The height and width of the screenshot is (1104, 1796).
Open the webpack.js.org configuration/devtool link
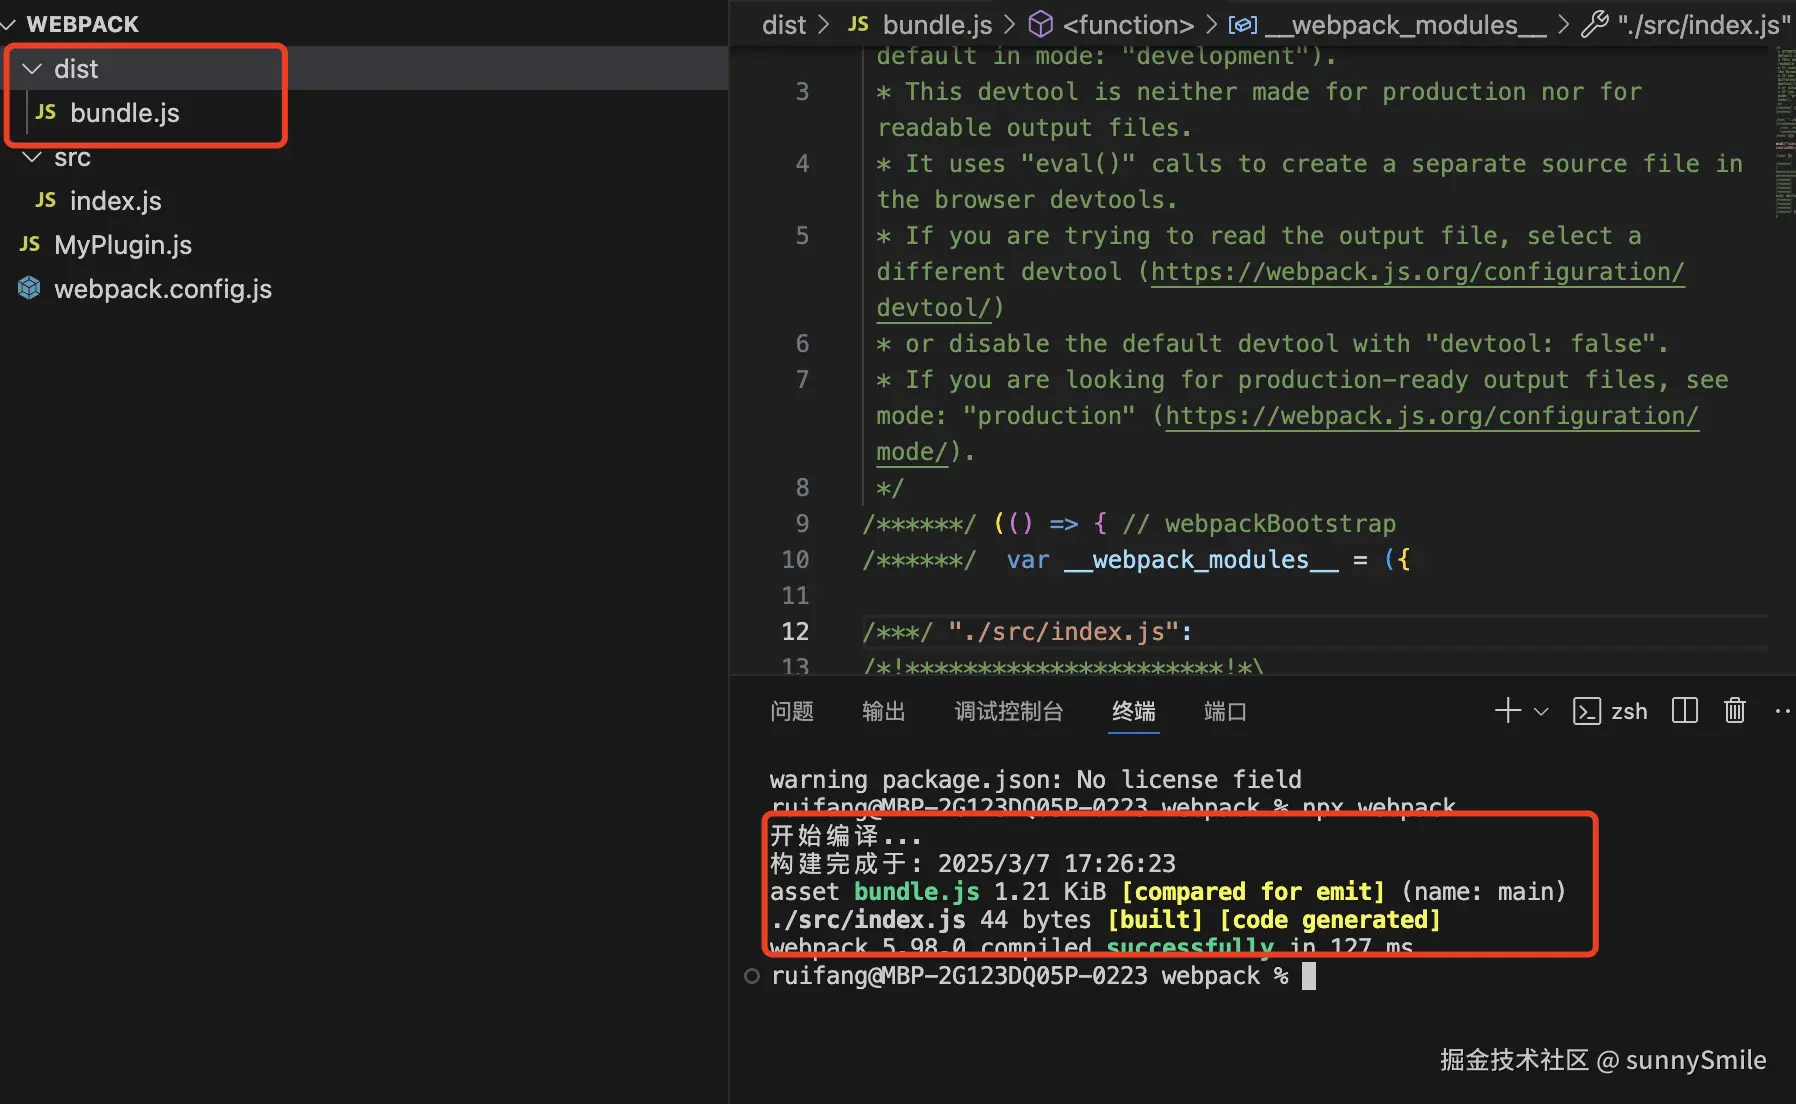click(1417, 272)
